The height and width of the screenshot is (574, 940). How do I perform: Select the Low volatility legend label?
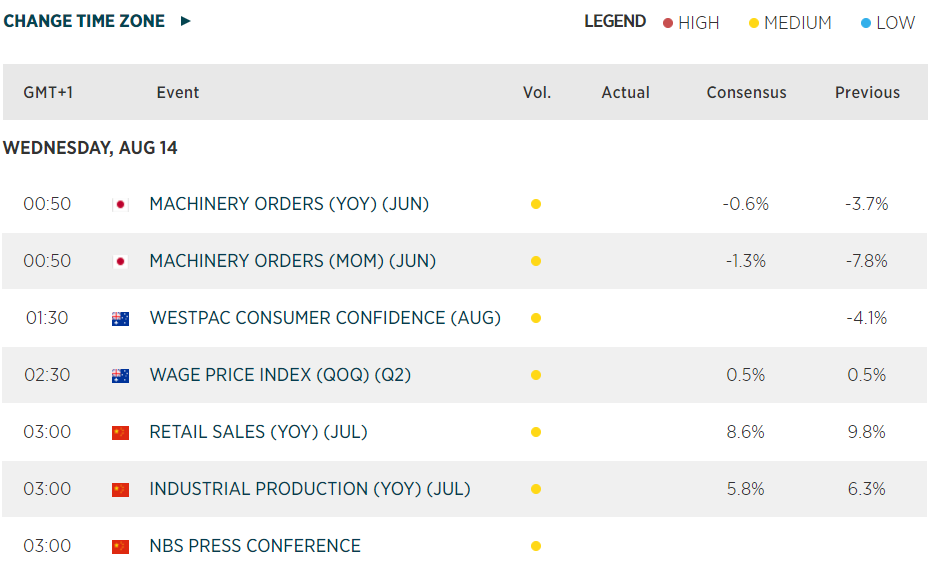tap(895, 23)
